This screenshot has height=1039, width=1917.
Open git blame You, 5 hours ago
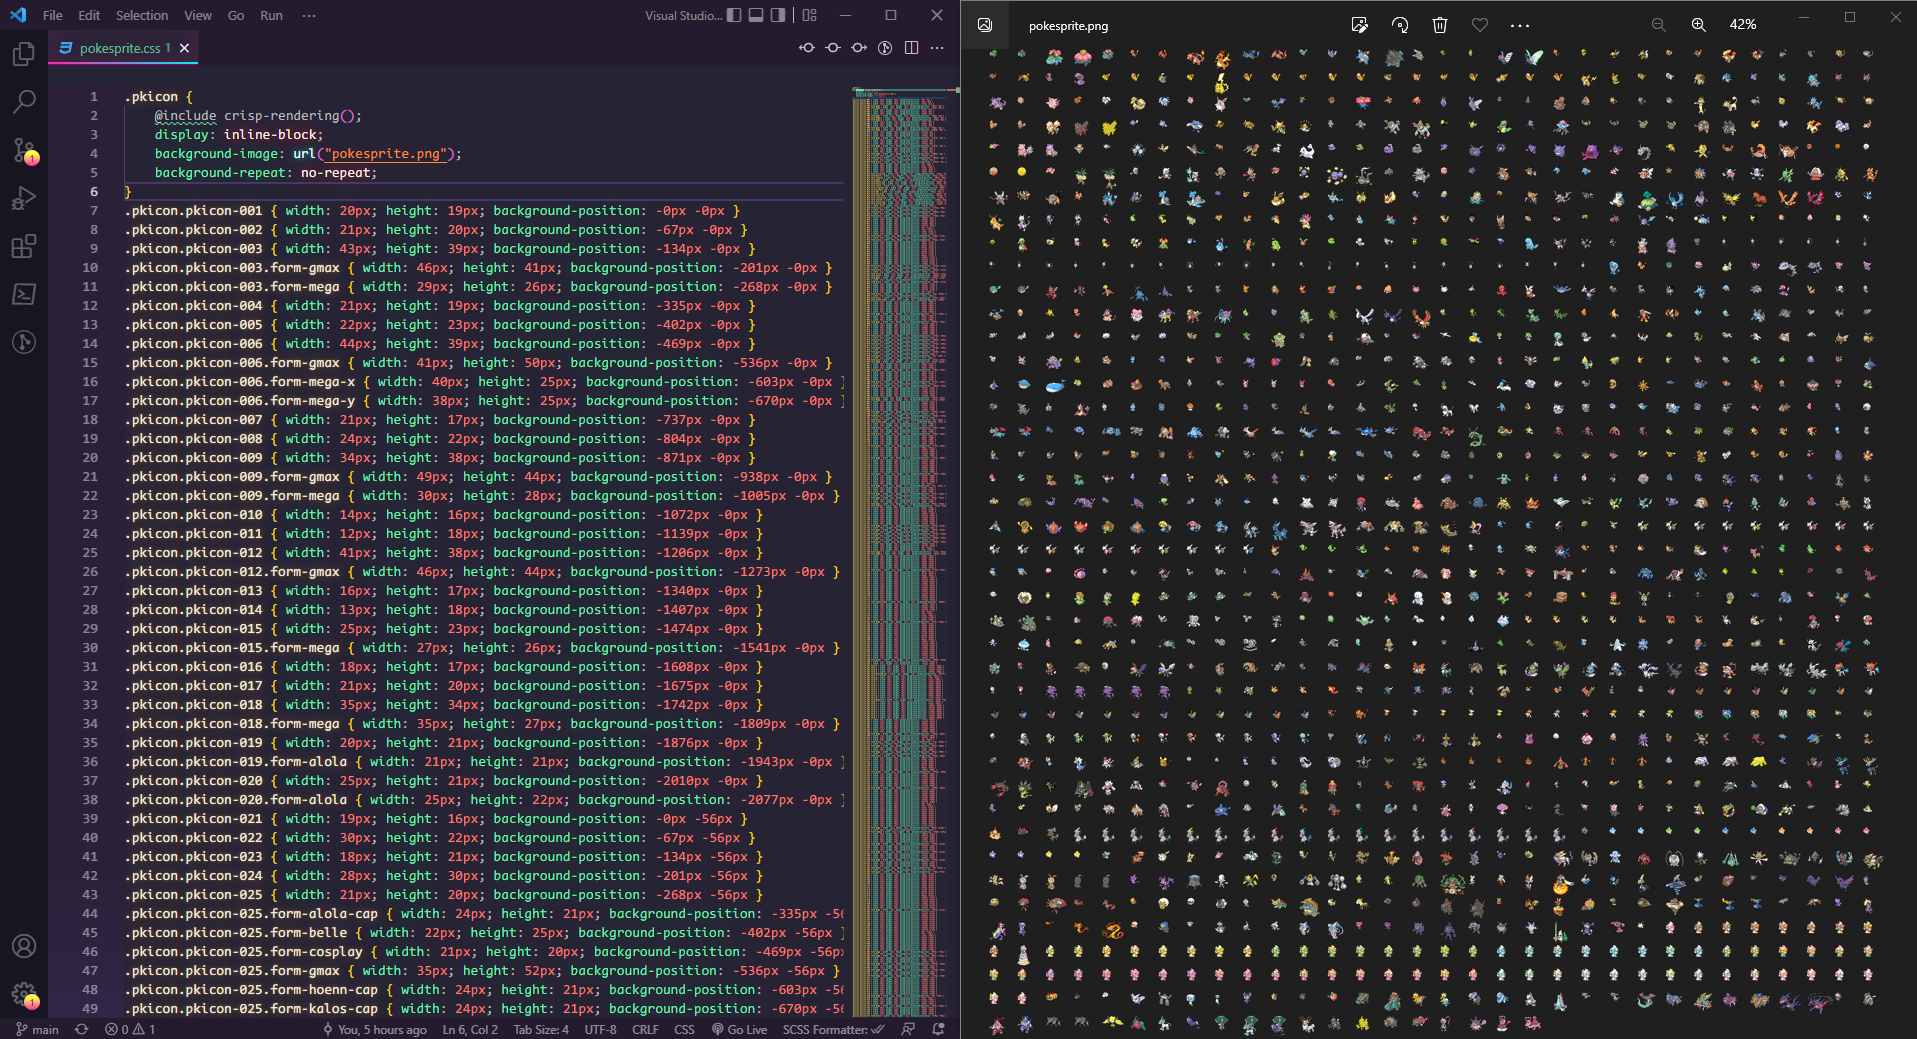374,1029
